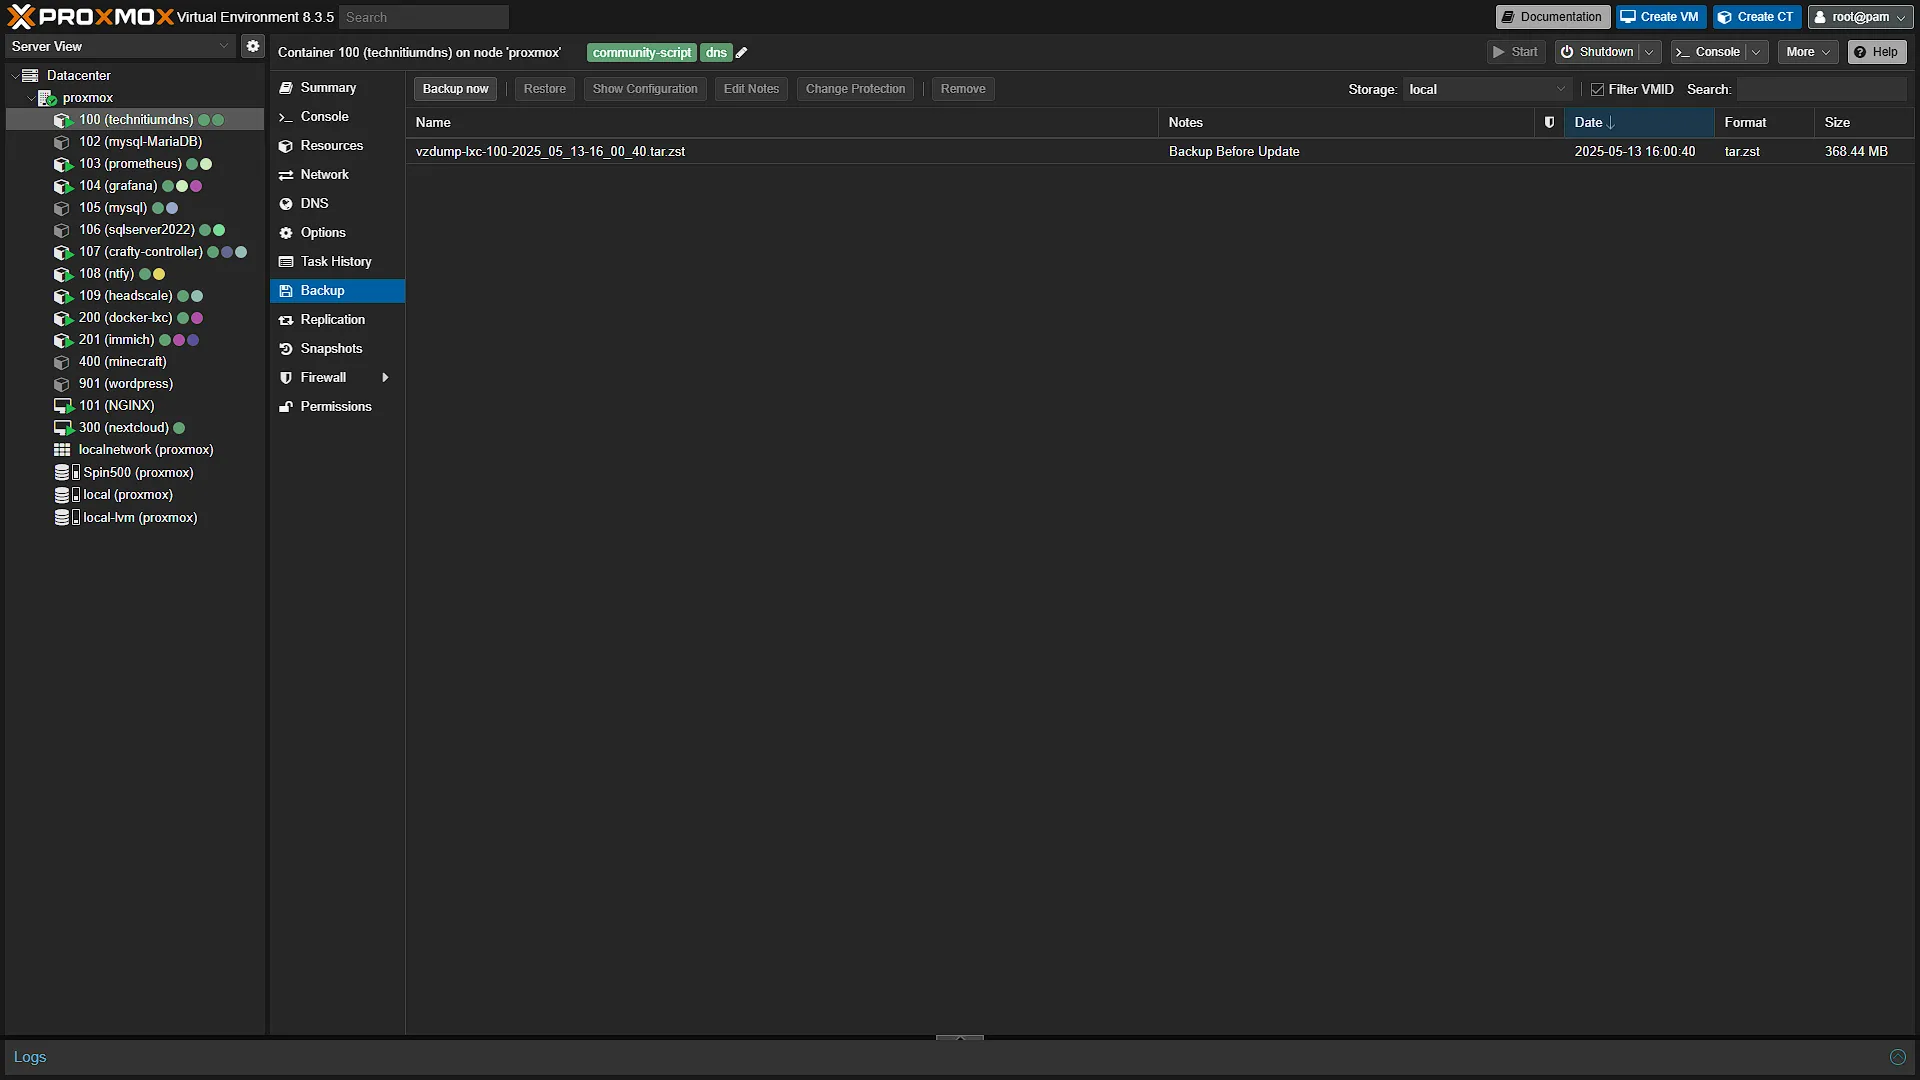
Task: Open the Storage local combo box
Action: (x=1487, y=90)
